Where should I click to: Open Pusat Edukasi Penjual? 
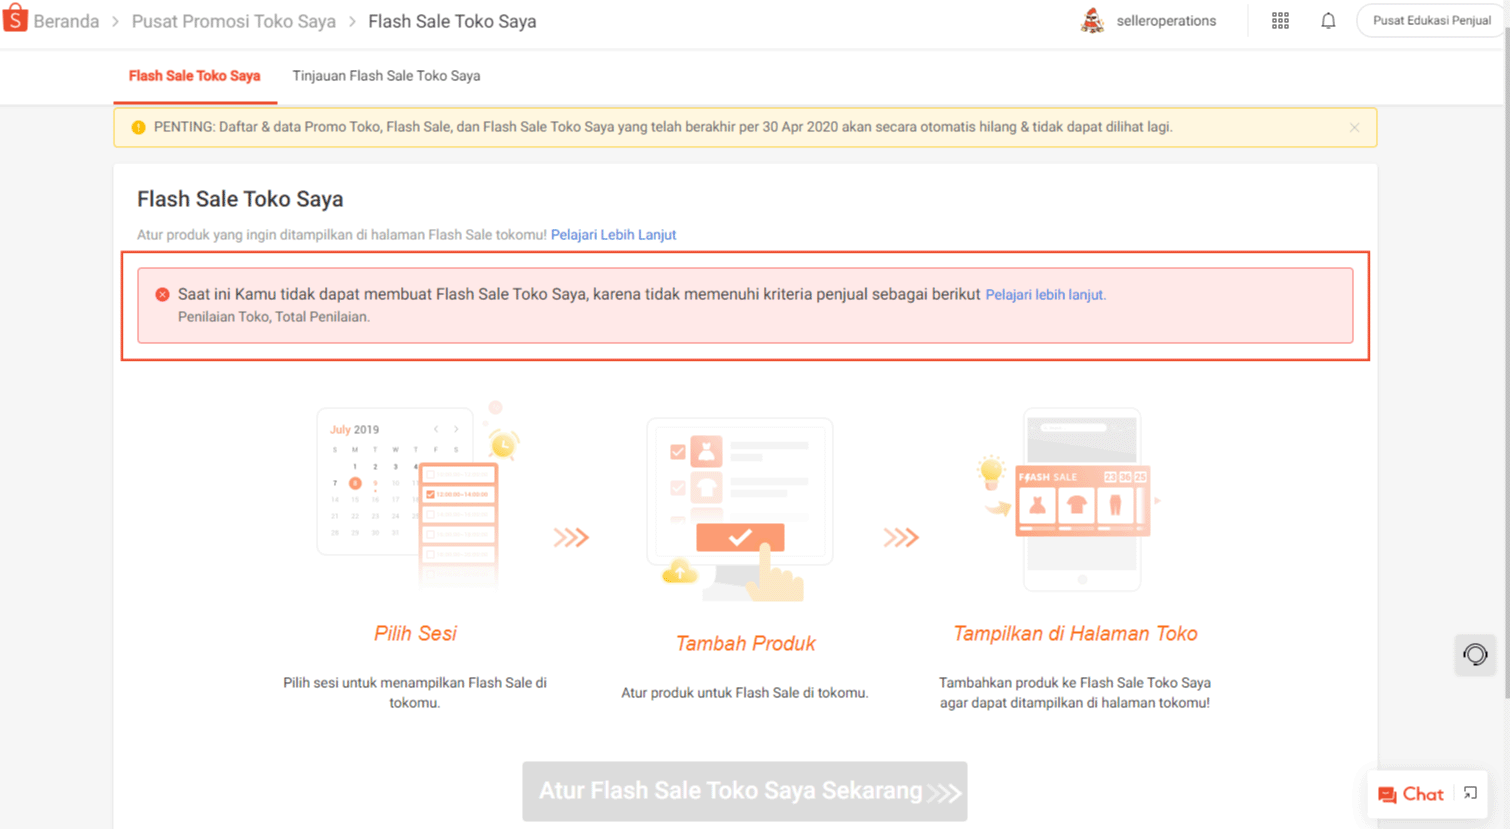tap(1431, 20)
